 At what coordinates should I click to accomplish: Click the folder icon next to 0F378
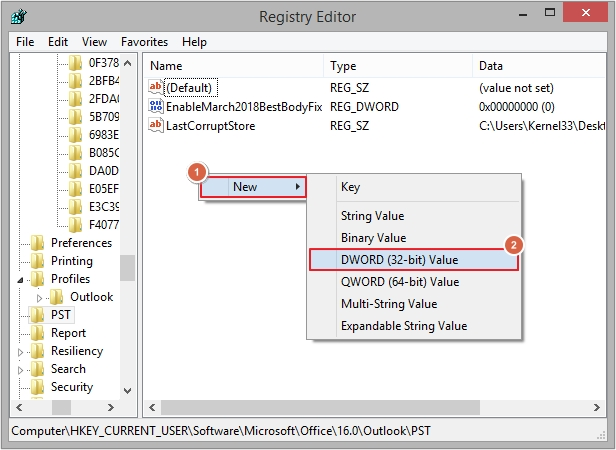(75, 62)
